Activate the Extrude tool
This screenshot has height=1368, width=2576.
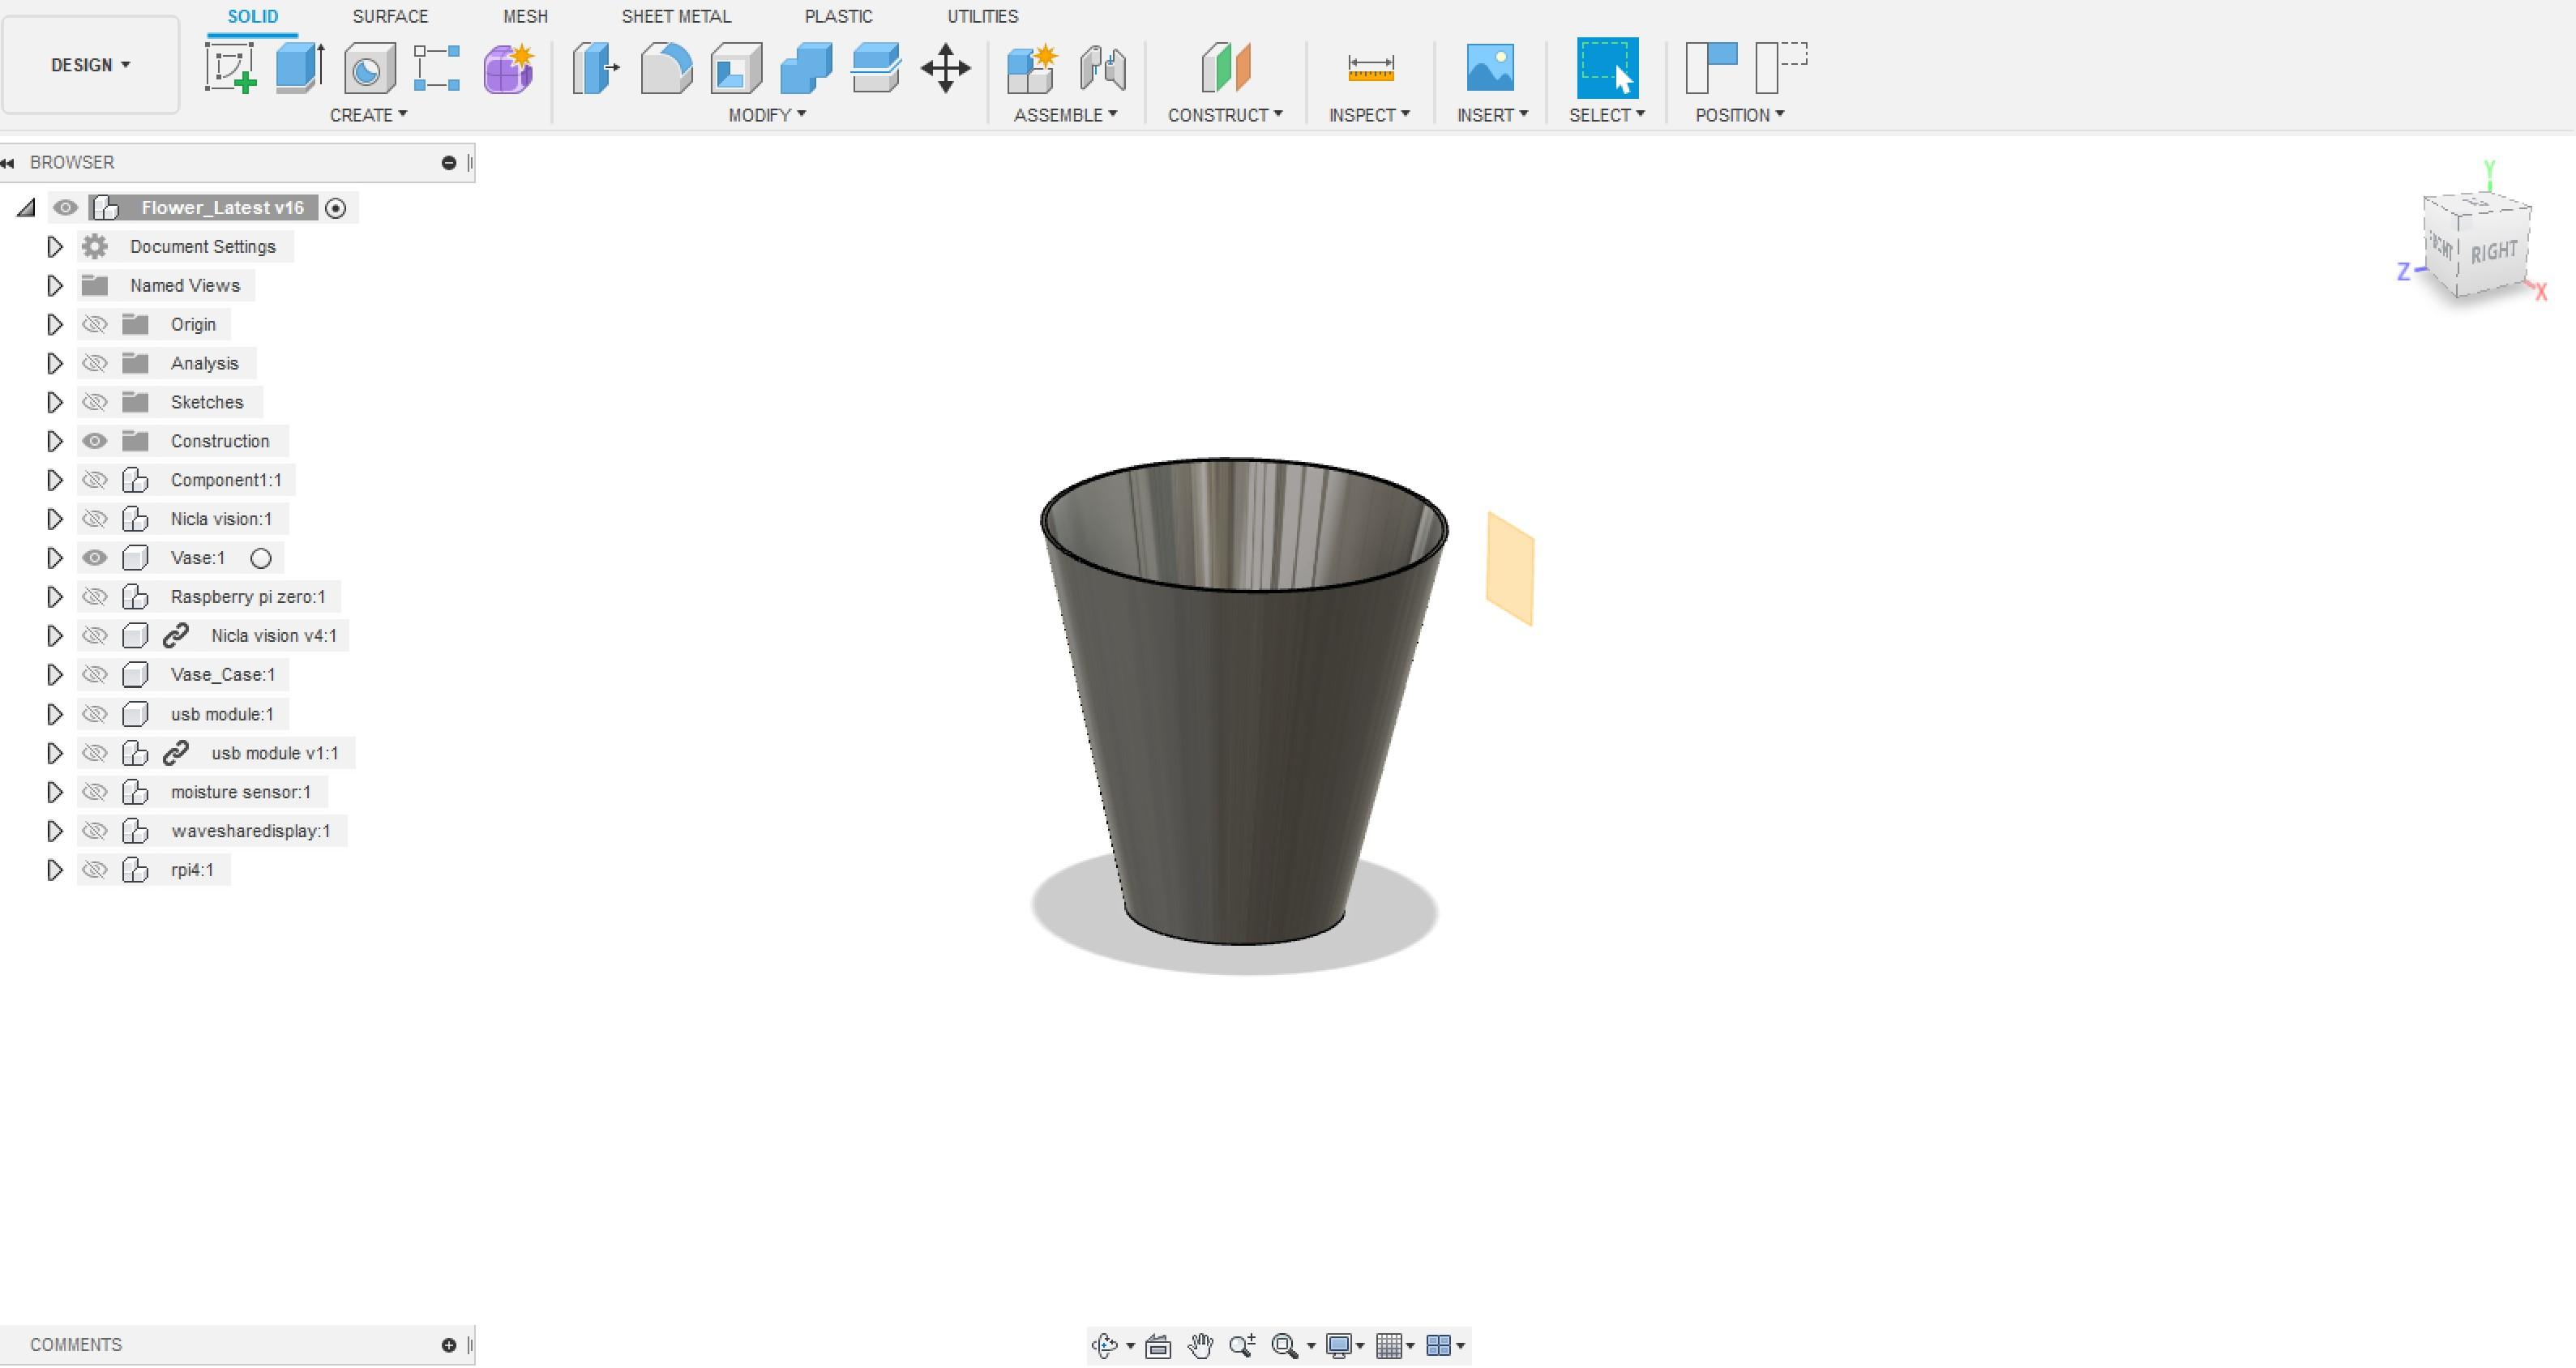click(298, 68)
